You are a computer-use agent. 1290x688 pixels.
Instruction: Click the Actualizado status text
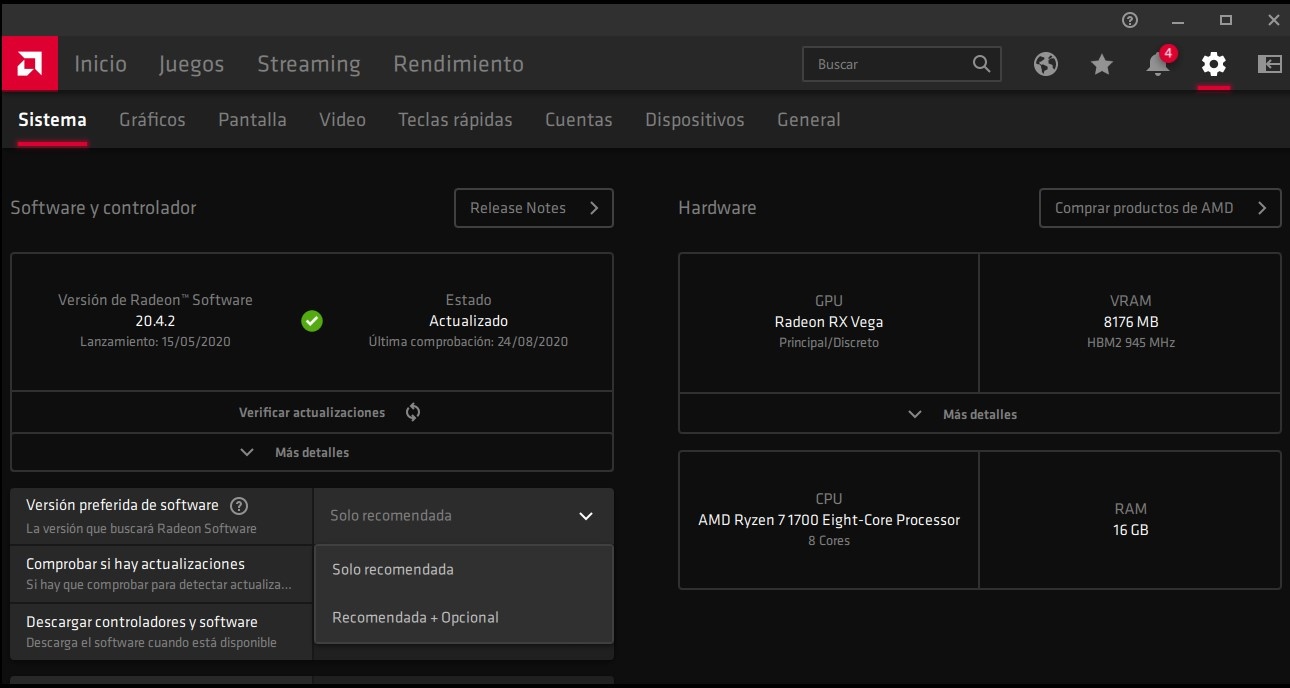pyautogui.click(x=468, y=321)
